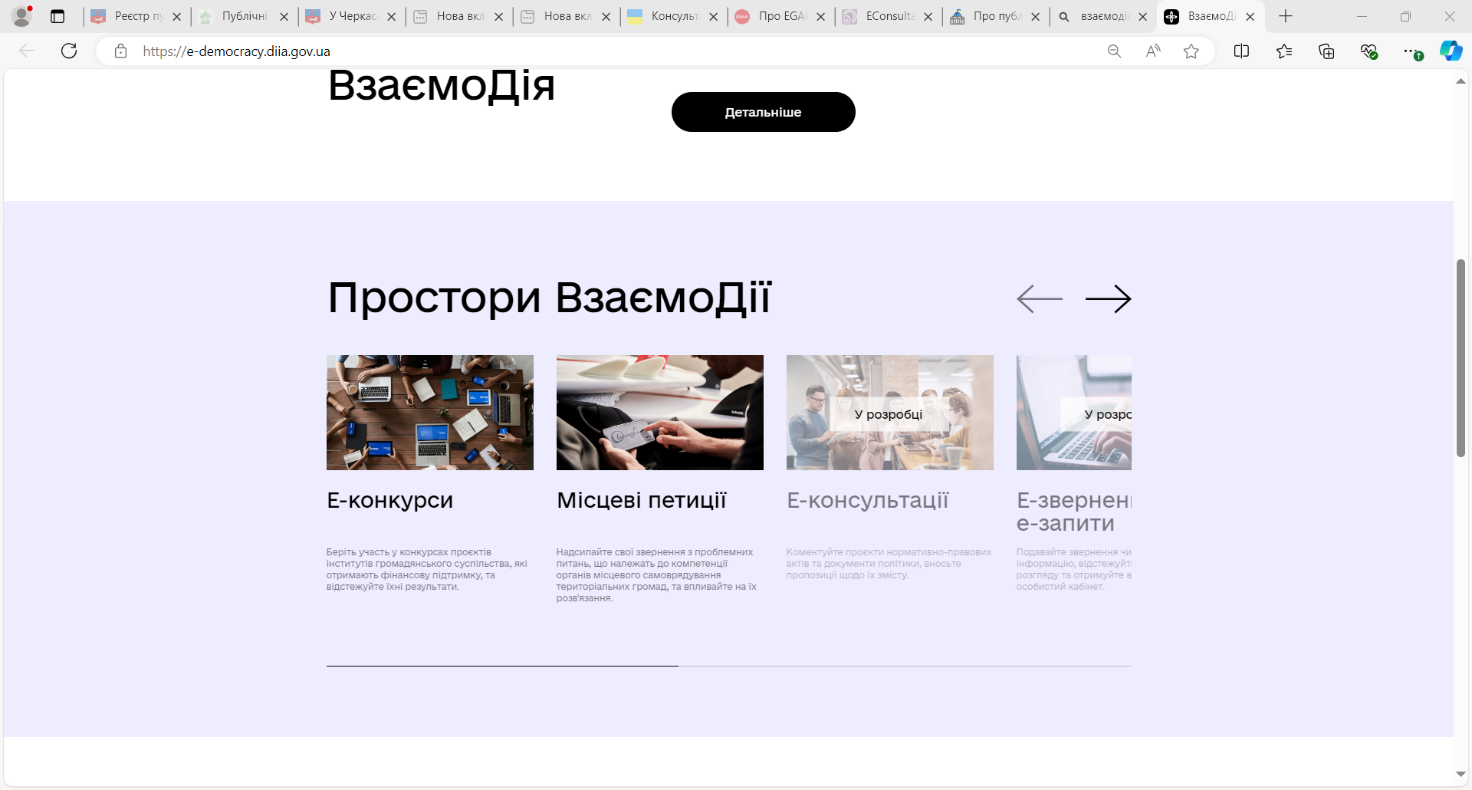View site information via the lock icon
Viewport: 1472px width, 790px height.
tap(121, 51)
